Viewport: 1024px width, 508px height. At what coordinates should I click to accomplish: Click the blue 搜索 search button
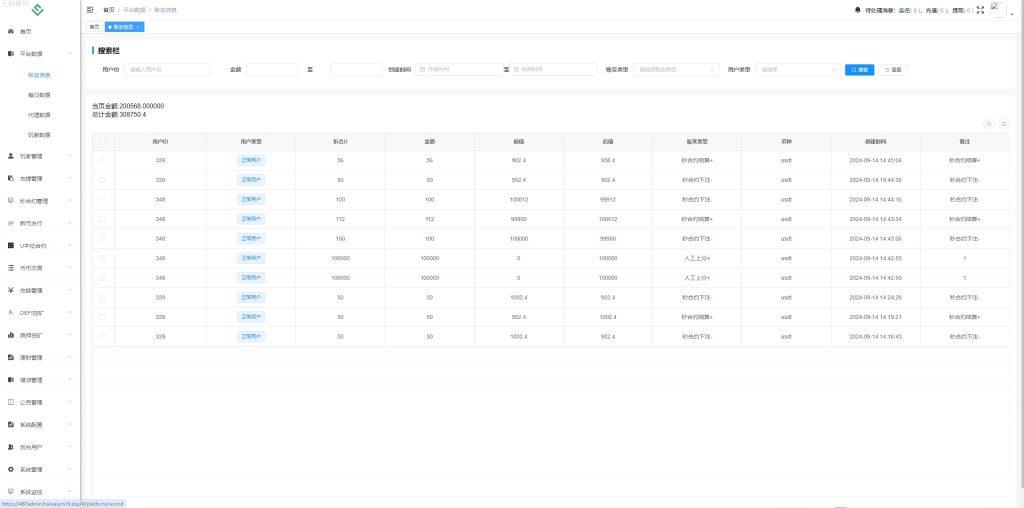[x=859, y=69]
